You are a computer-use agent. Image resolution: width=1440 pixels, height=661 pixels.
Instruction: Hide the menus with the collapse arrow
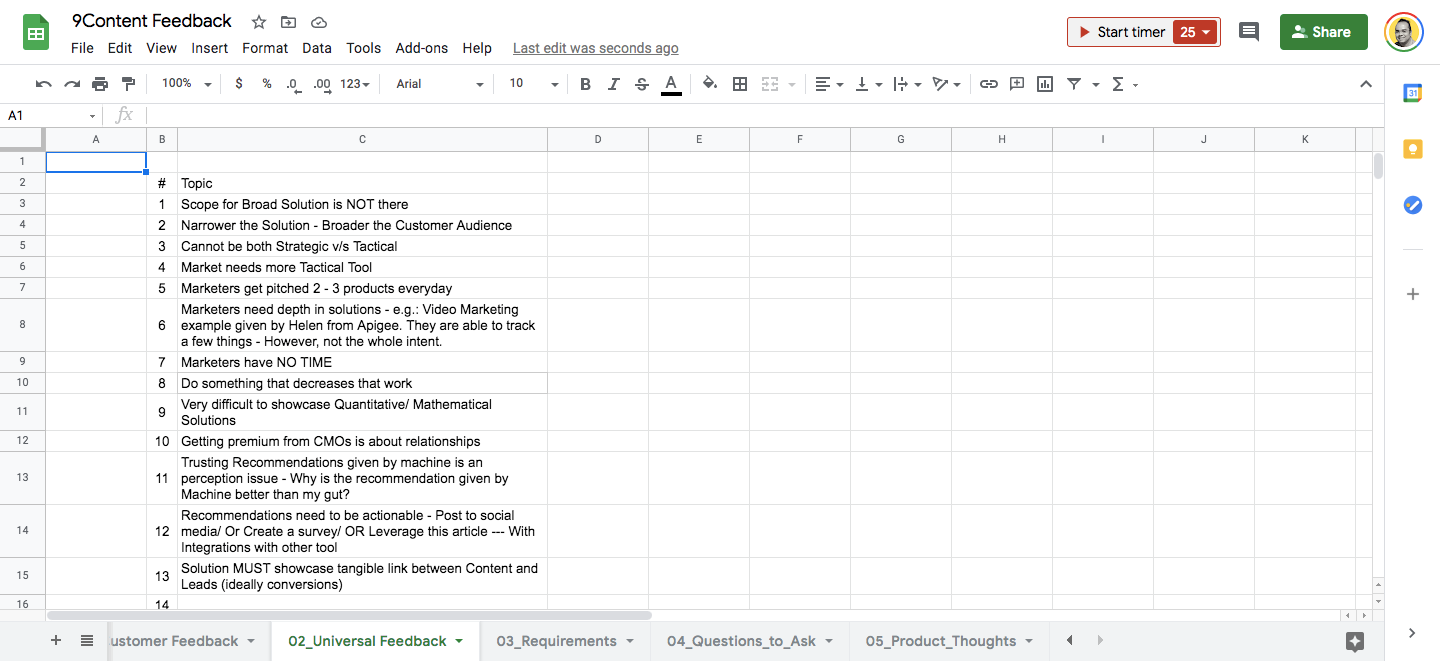tap(1366, 84)
